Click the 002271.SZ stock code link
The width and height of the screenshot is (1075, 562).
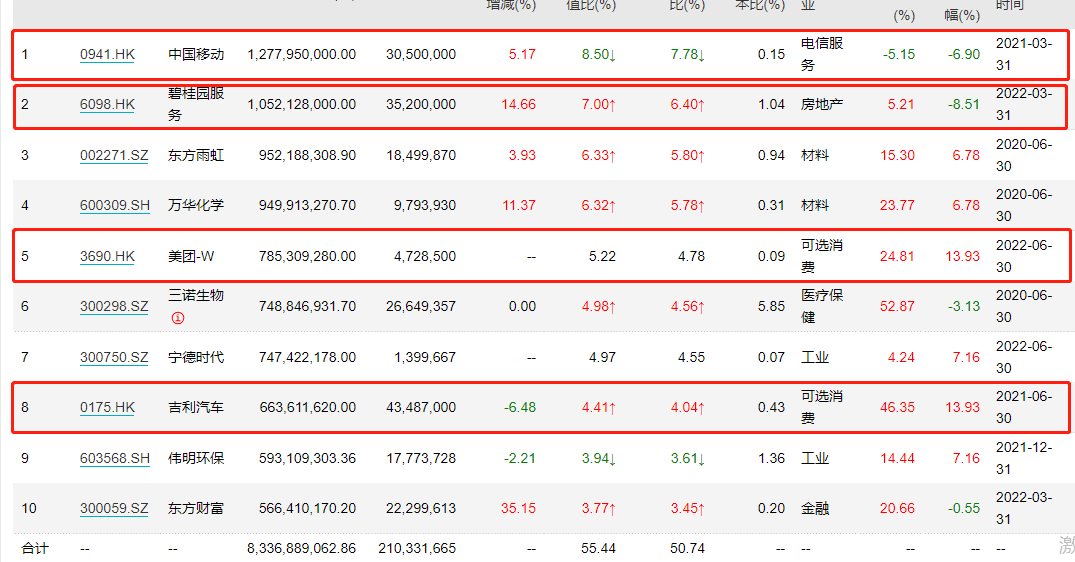[x=114, y=155]
